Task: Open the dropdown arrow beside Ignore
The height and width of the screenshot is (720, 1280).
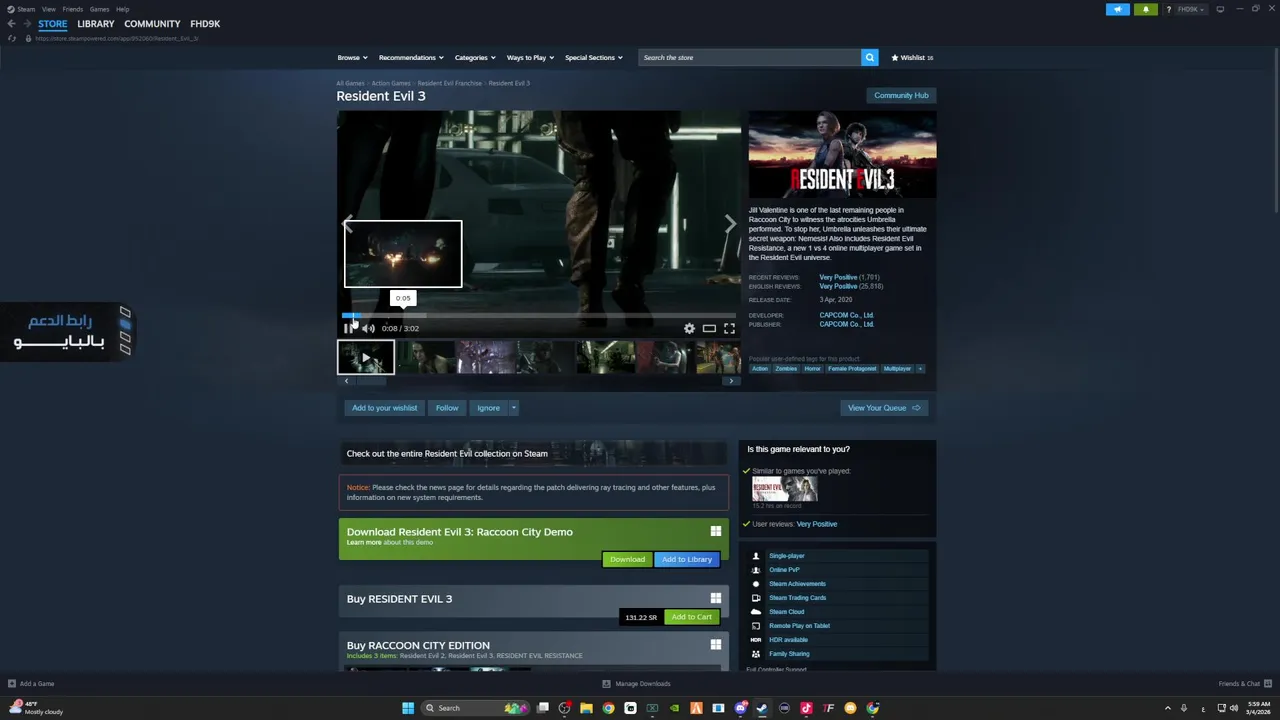Action: [514, 408]
